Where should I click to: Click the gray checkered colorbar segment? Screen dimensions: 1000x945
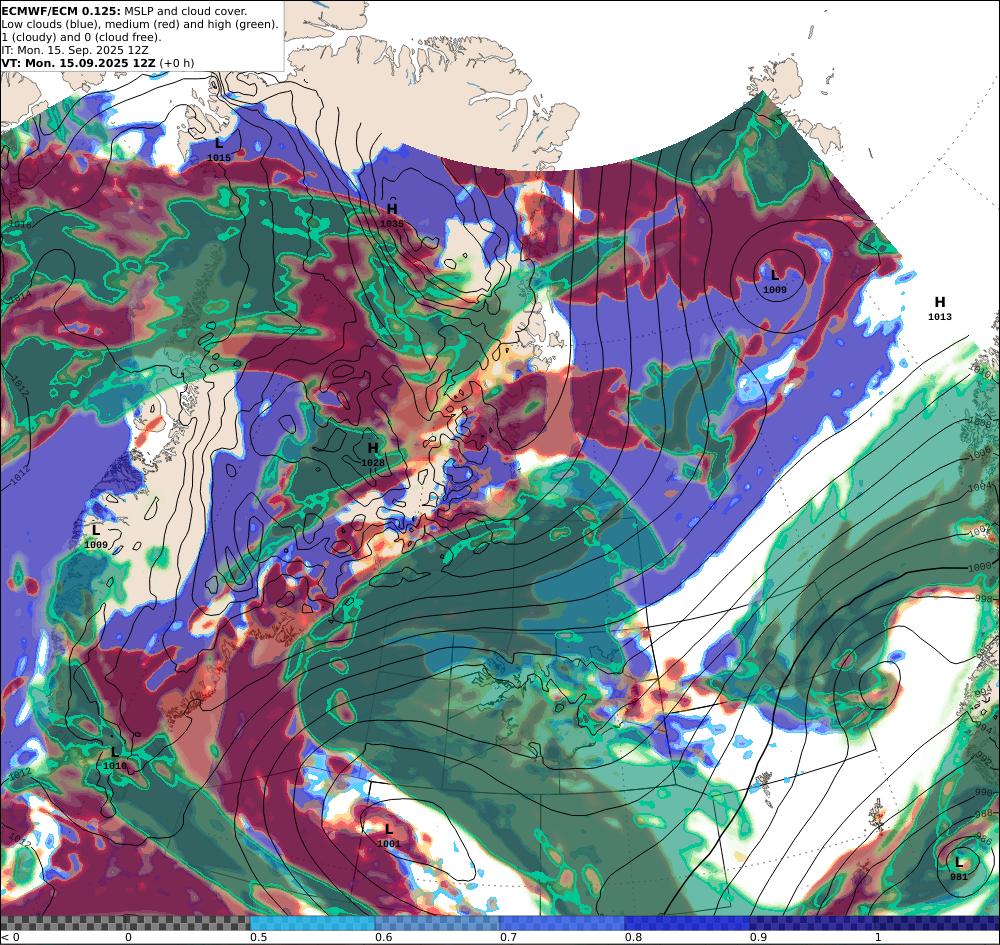pyautogui.click(x=125, y=923)
